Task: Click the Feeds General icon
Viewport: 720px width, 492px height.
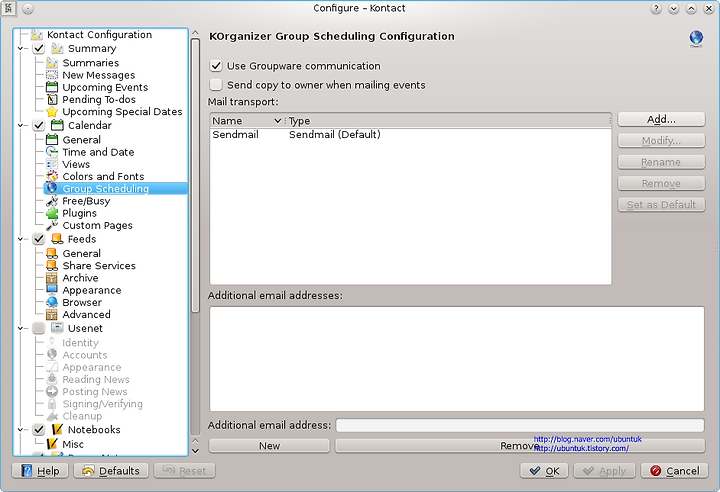Action: coord(52,253)
